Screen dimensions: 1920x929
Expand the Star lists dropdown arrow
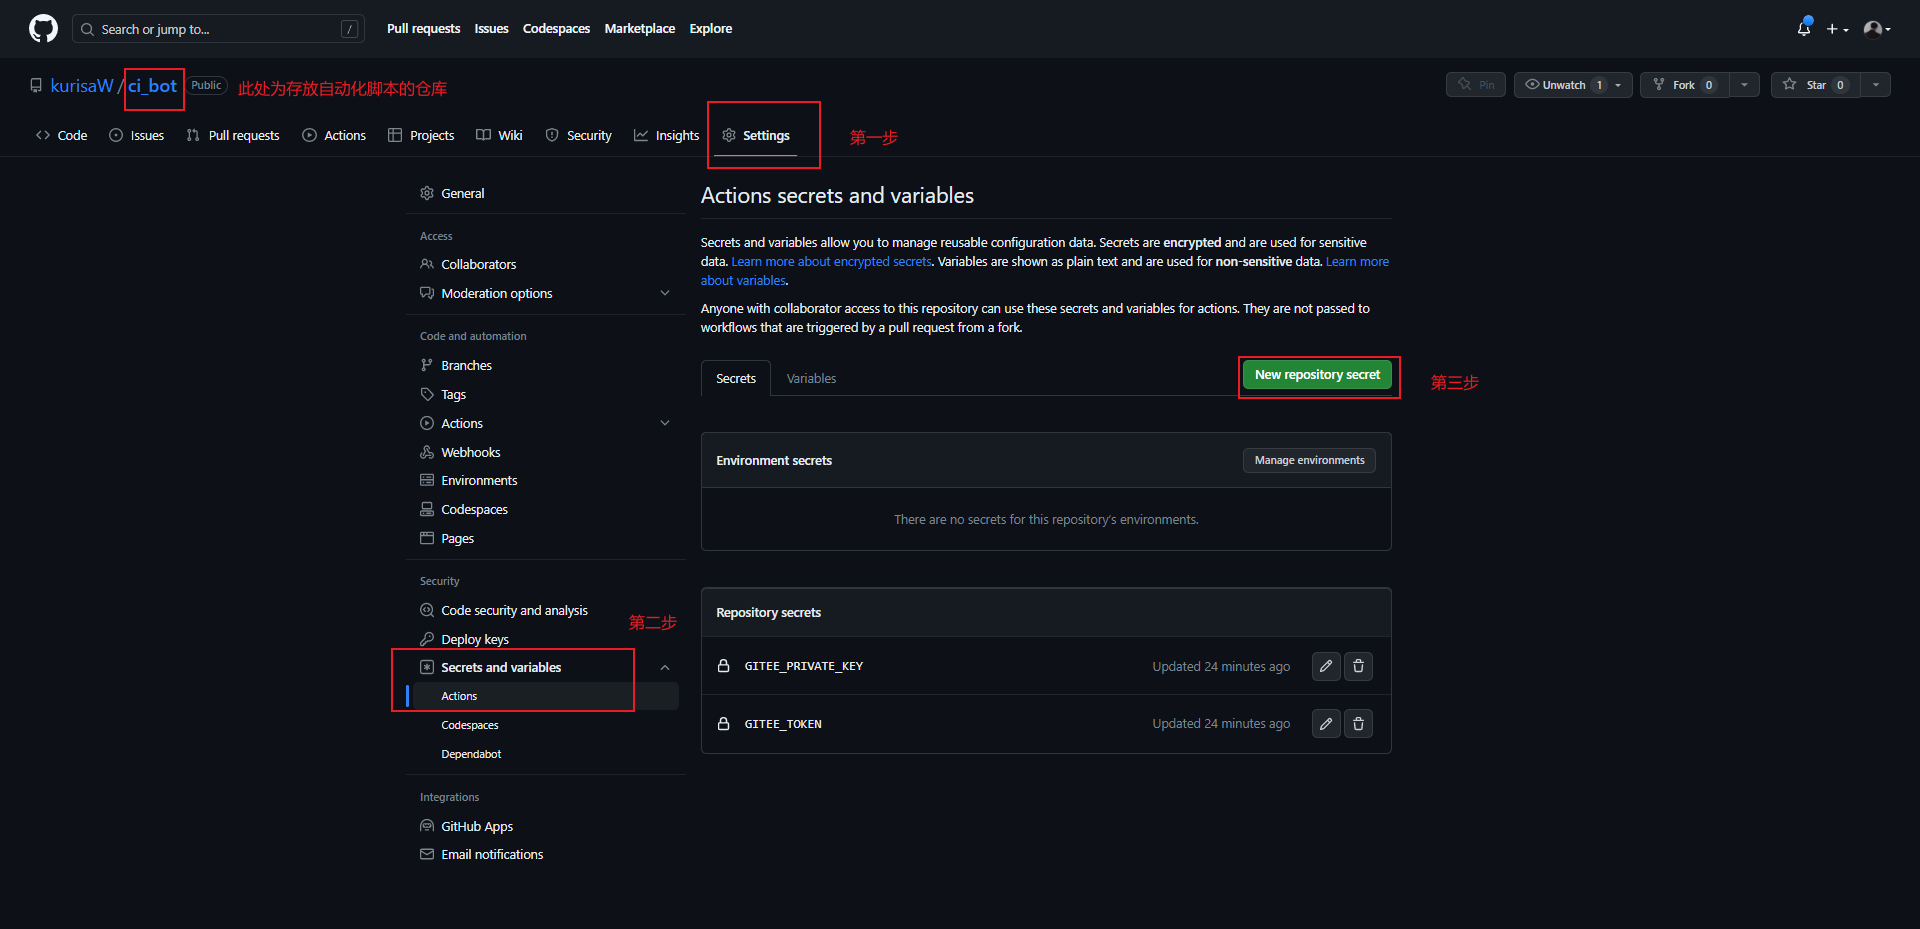pyautogui.click(x=1876, y=85)
